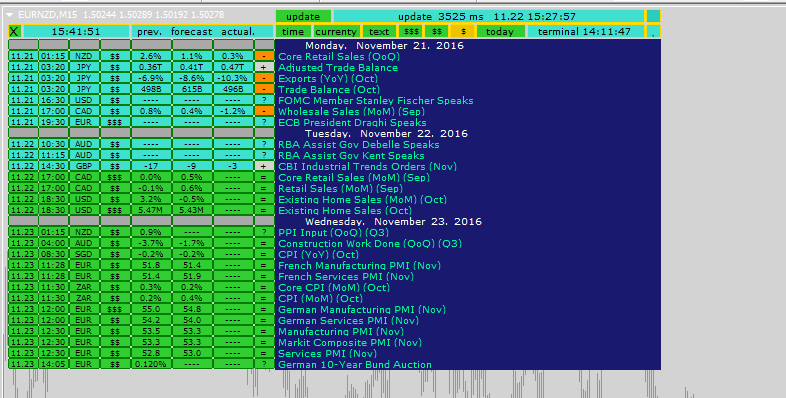This screenshot has height=398, width=786.
Task: Enable the $$ medium-impact filter
Action: coord(437,32)
